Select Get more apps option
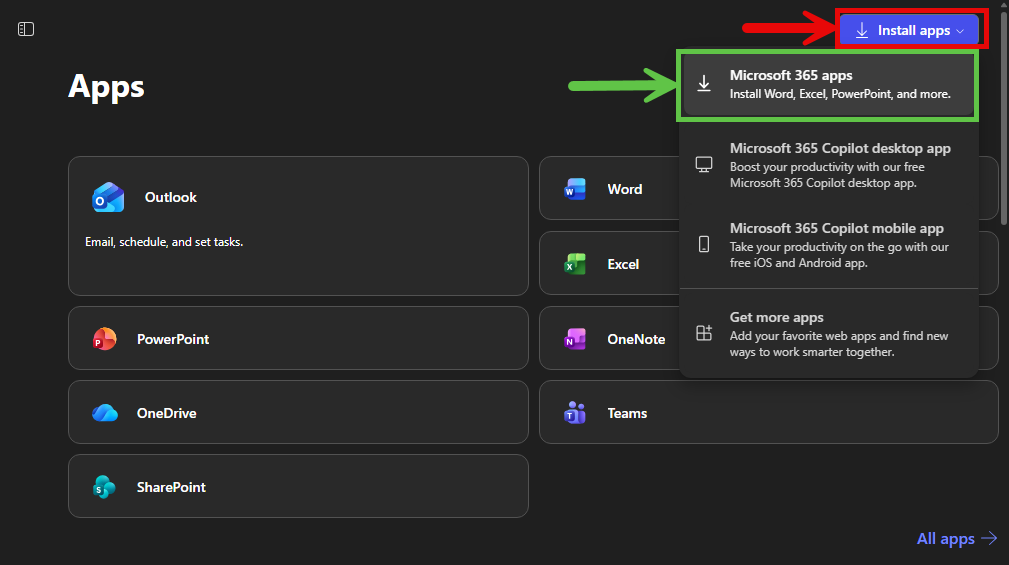 (x=829, y=333)
